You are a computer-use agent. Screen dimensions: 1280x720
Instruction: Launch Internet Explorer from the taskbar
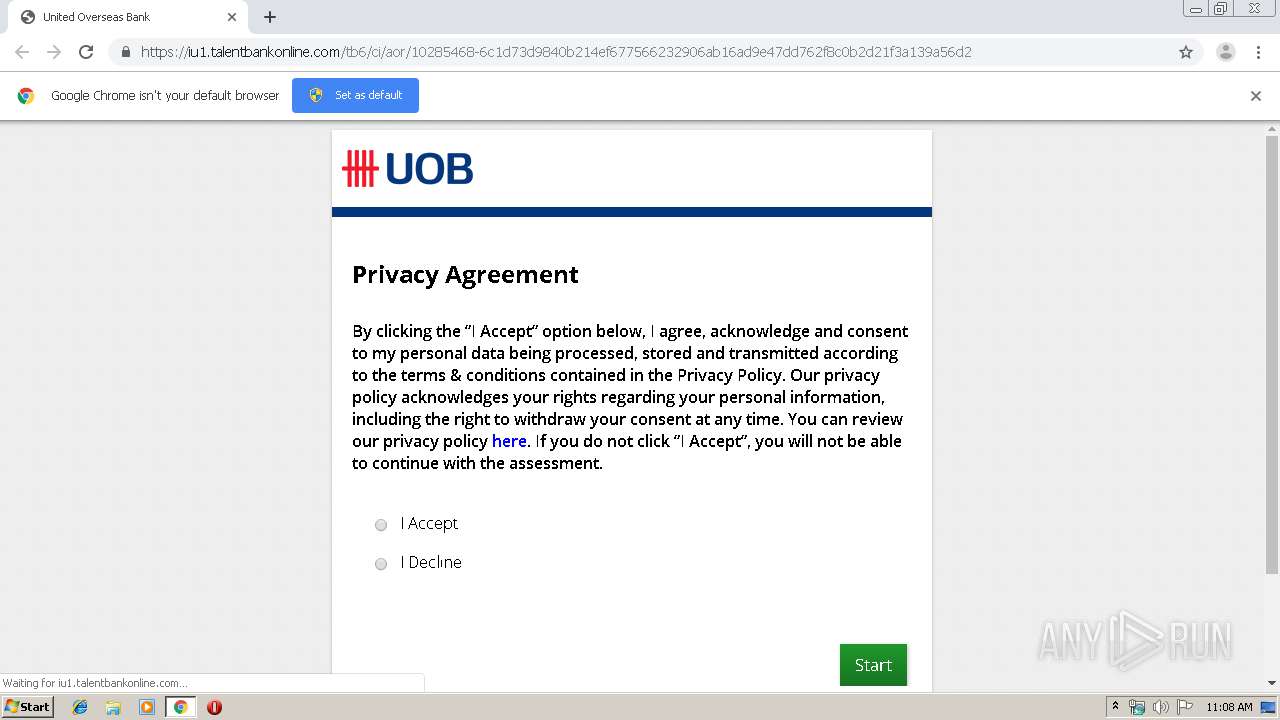[80, 707]
